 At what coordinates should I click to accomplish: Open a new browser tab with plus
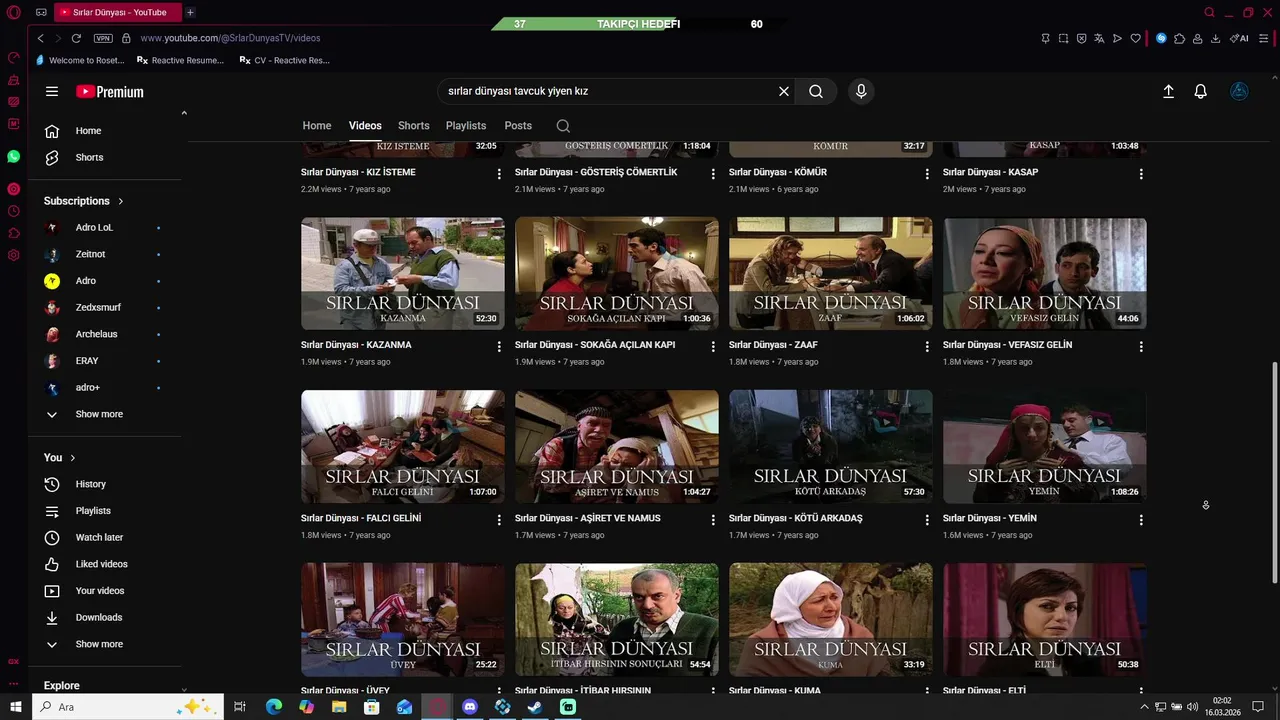[190, 12]
